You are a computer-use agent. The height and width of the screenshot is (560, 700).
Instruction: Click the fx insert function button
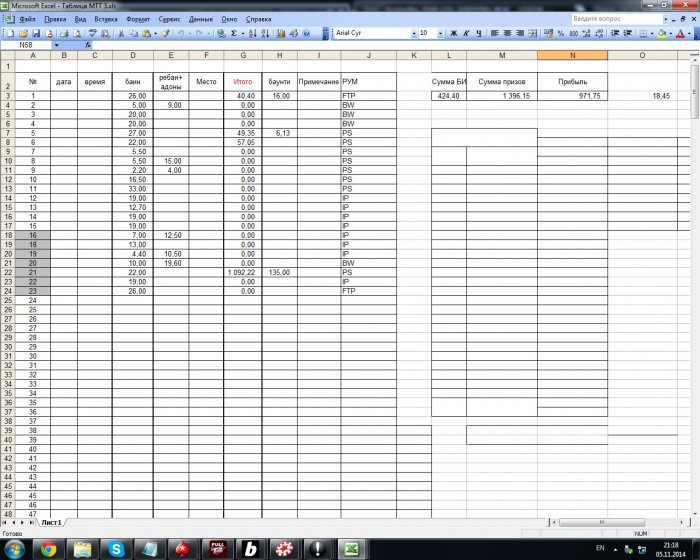pos(88,45)
